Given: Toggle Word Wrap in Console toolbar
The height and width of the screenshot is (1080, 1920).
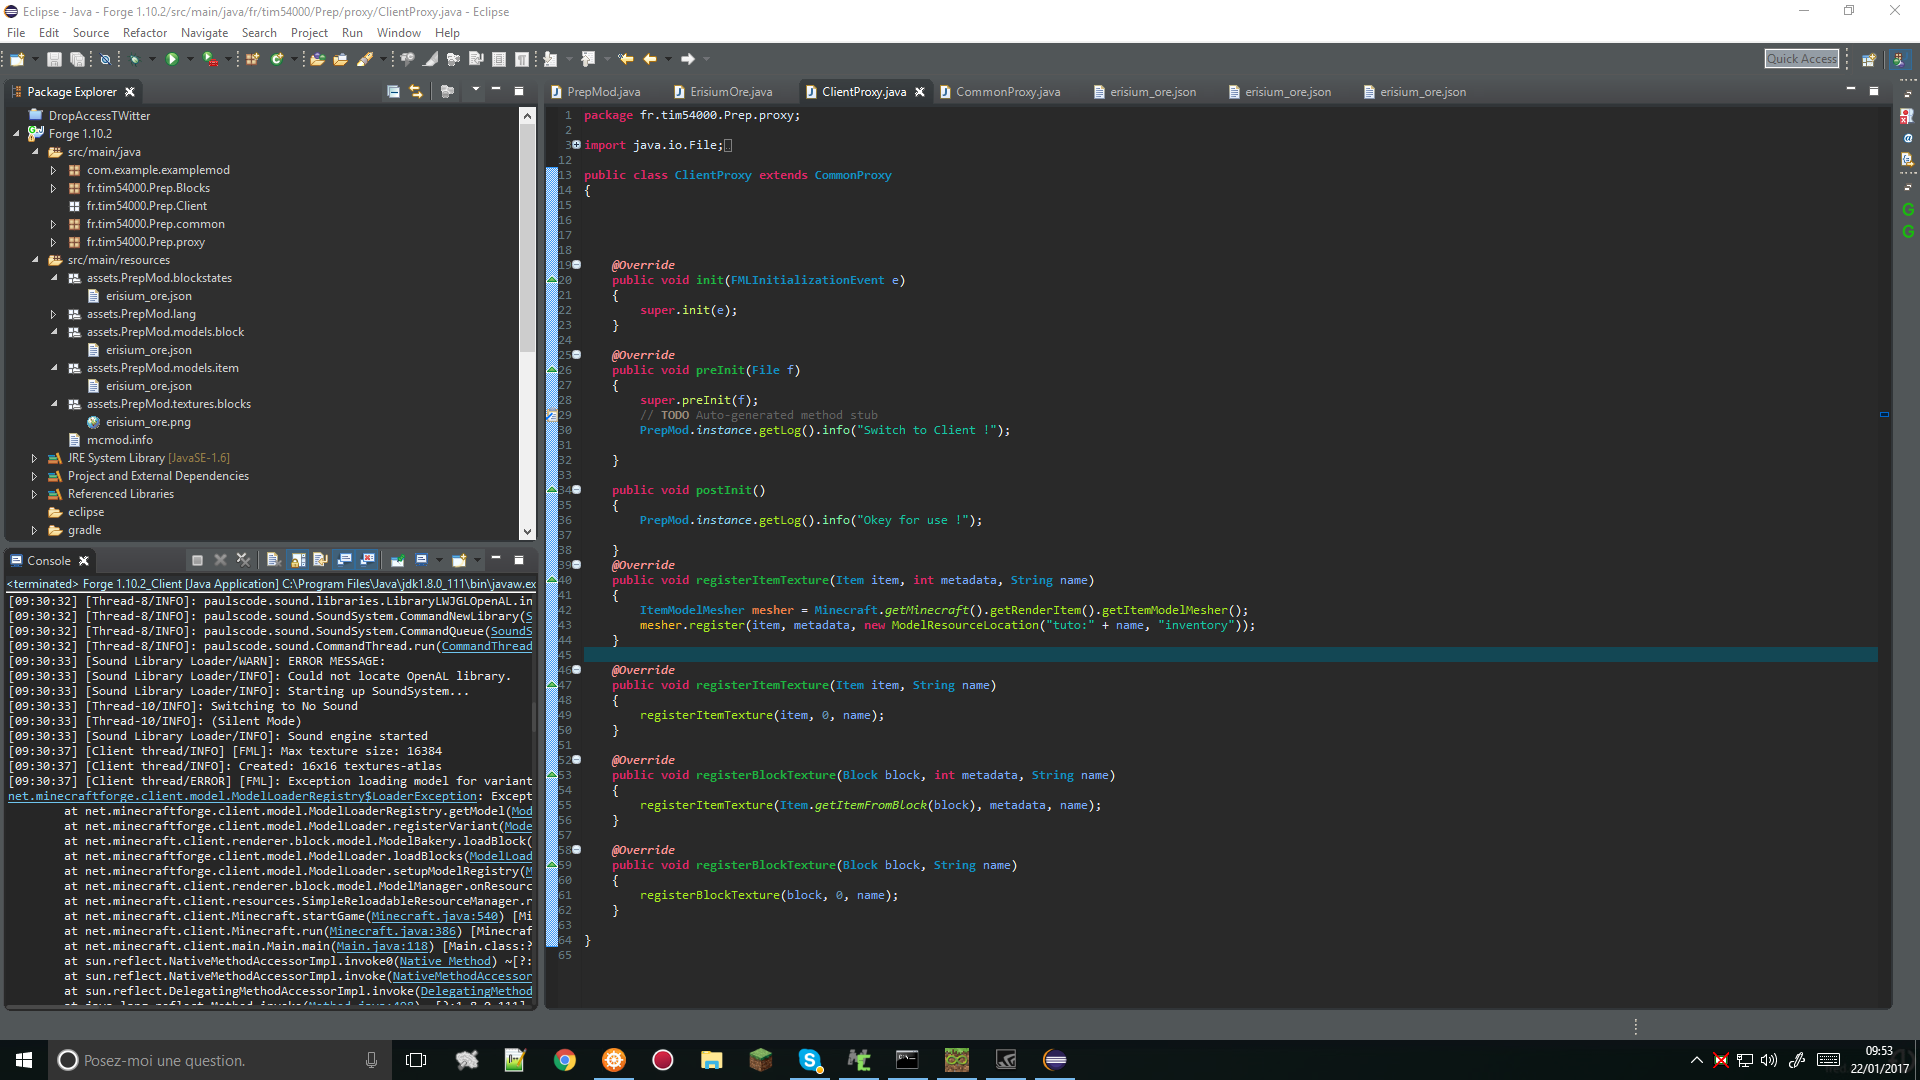Looking at the screenshot, I should pos(320,560).
